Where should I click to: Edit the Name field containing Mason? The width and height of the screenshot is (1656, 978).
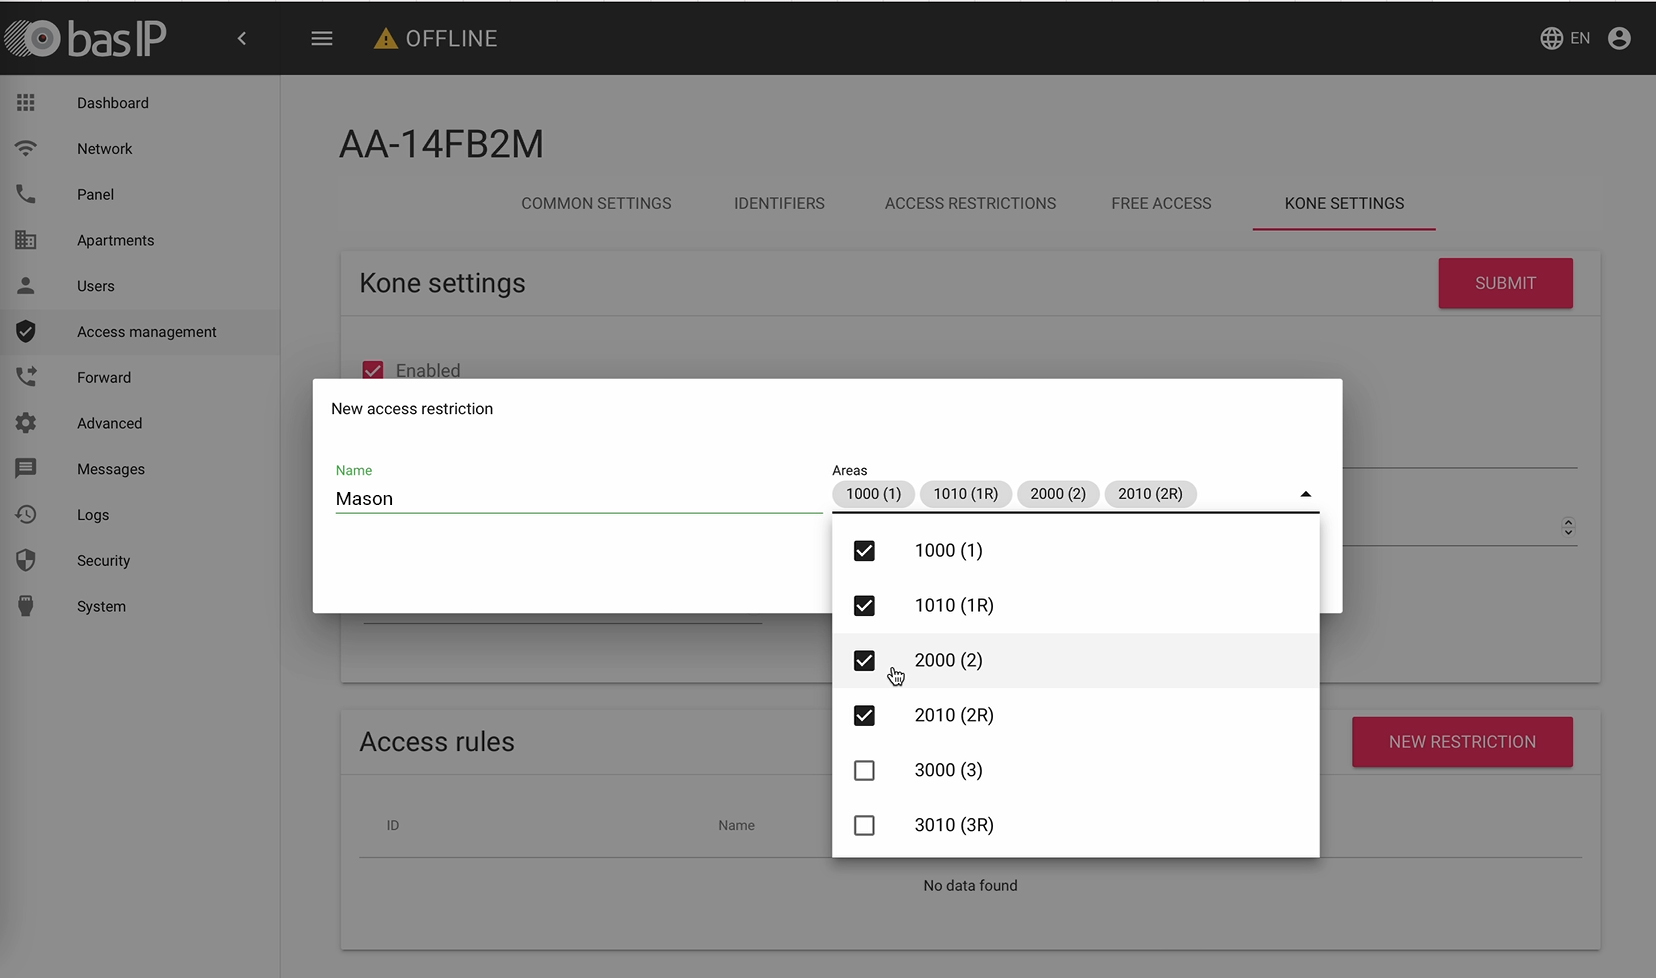578,498
